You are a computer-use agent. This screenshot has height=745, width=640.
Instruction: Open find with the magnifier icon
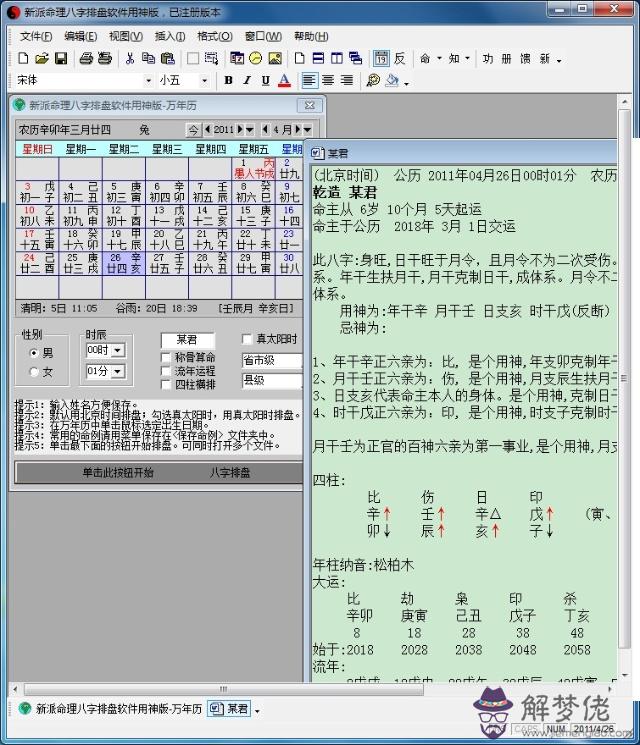[373, 80]
